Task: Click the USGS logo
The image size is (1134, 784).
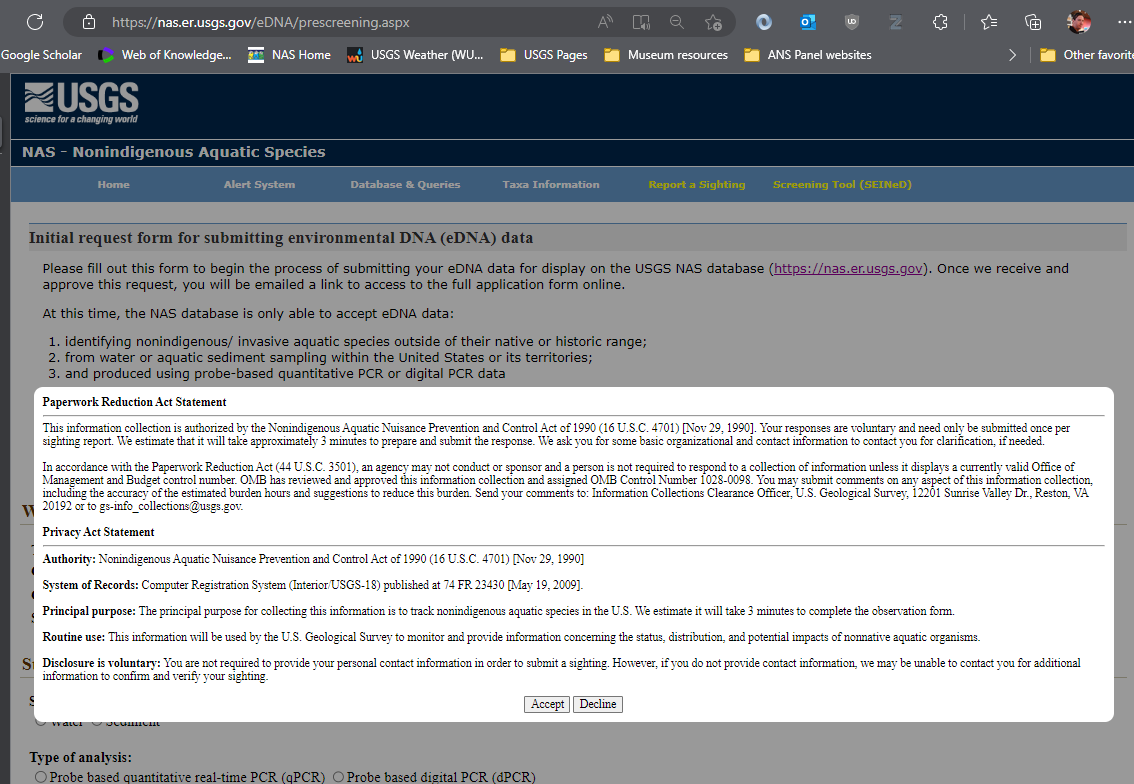Action: [81, 103]
